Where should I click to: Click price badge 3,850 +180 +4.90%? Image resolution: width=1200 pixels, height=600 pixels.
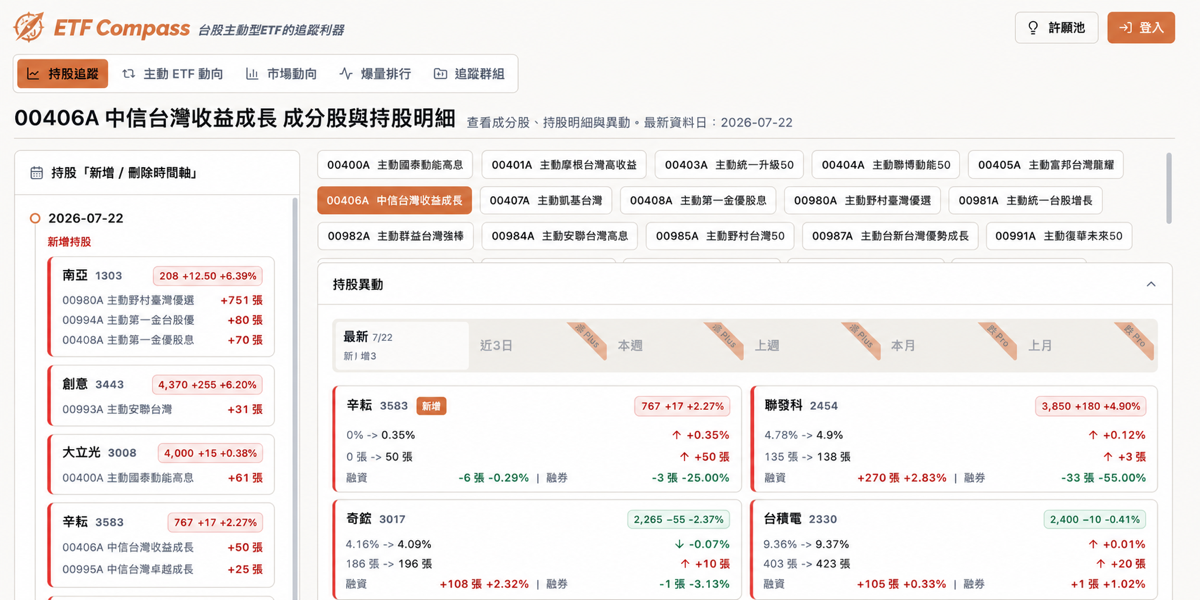click(1091, 406)
